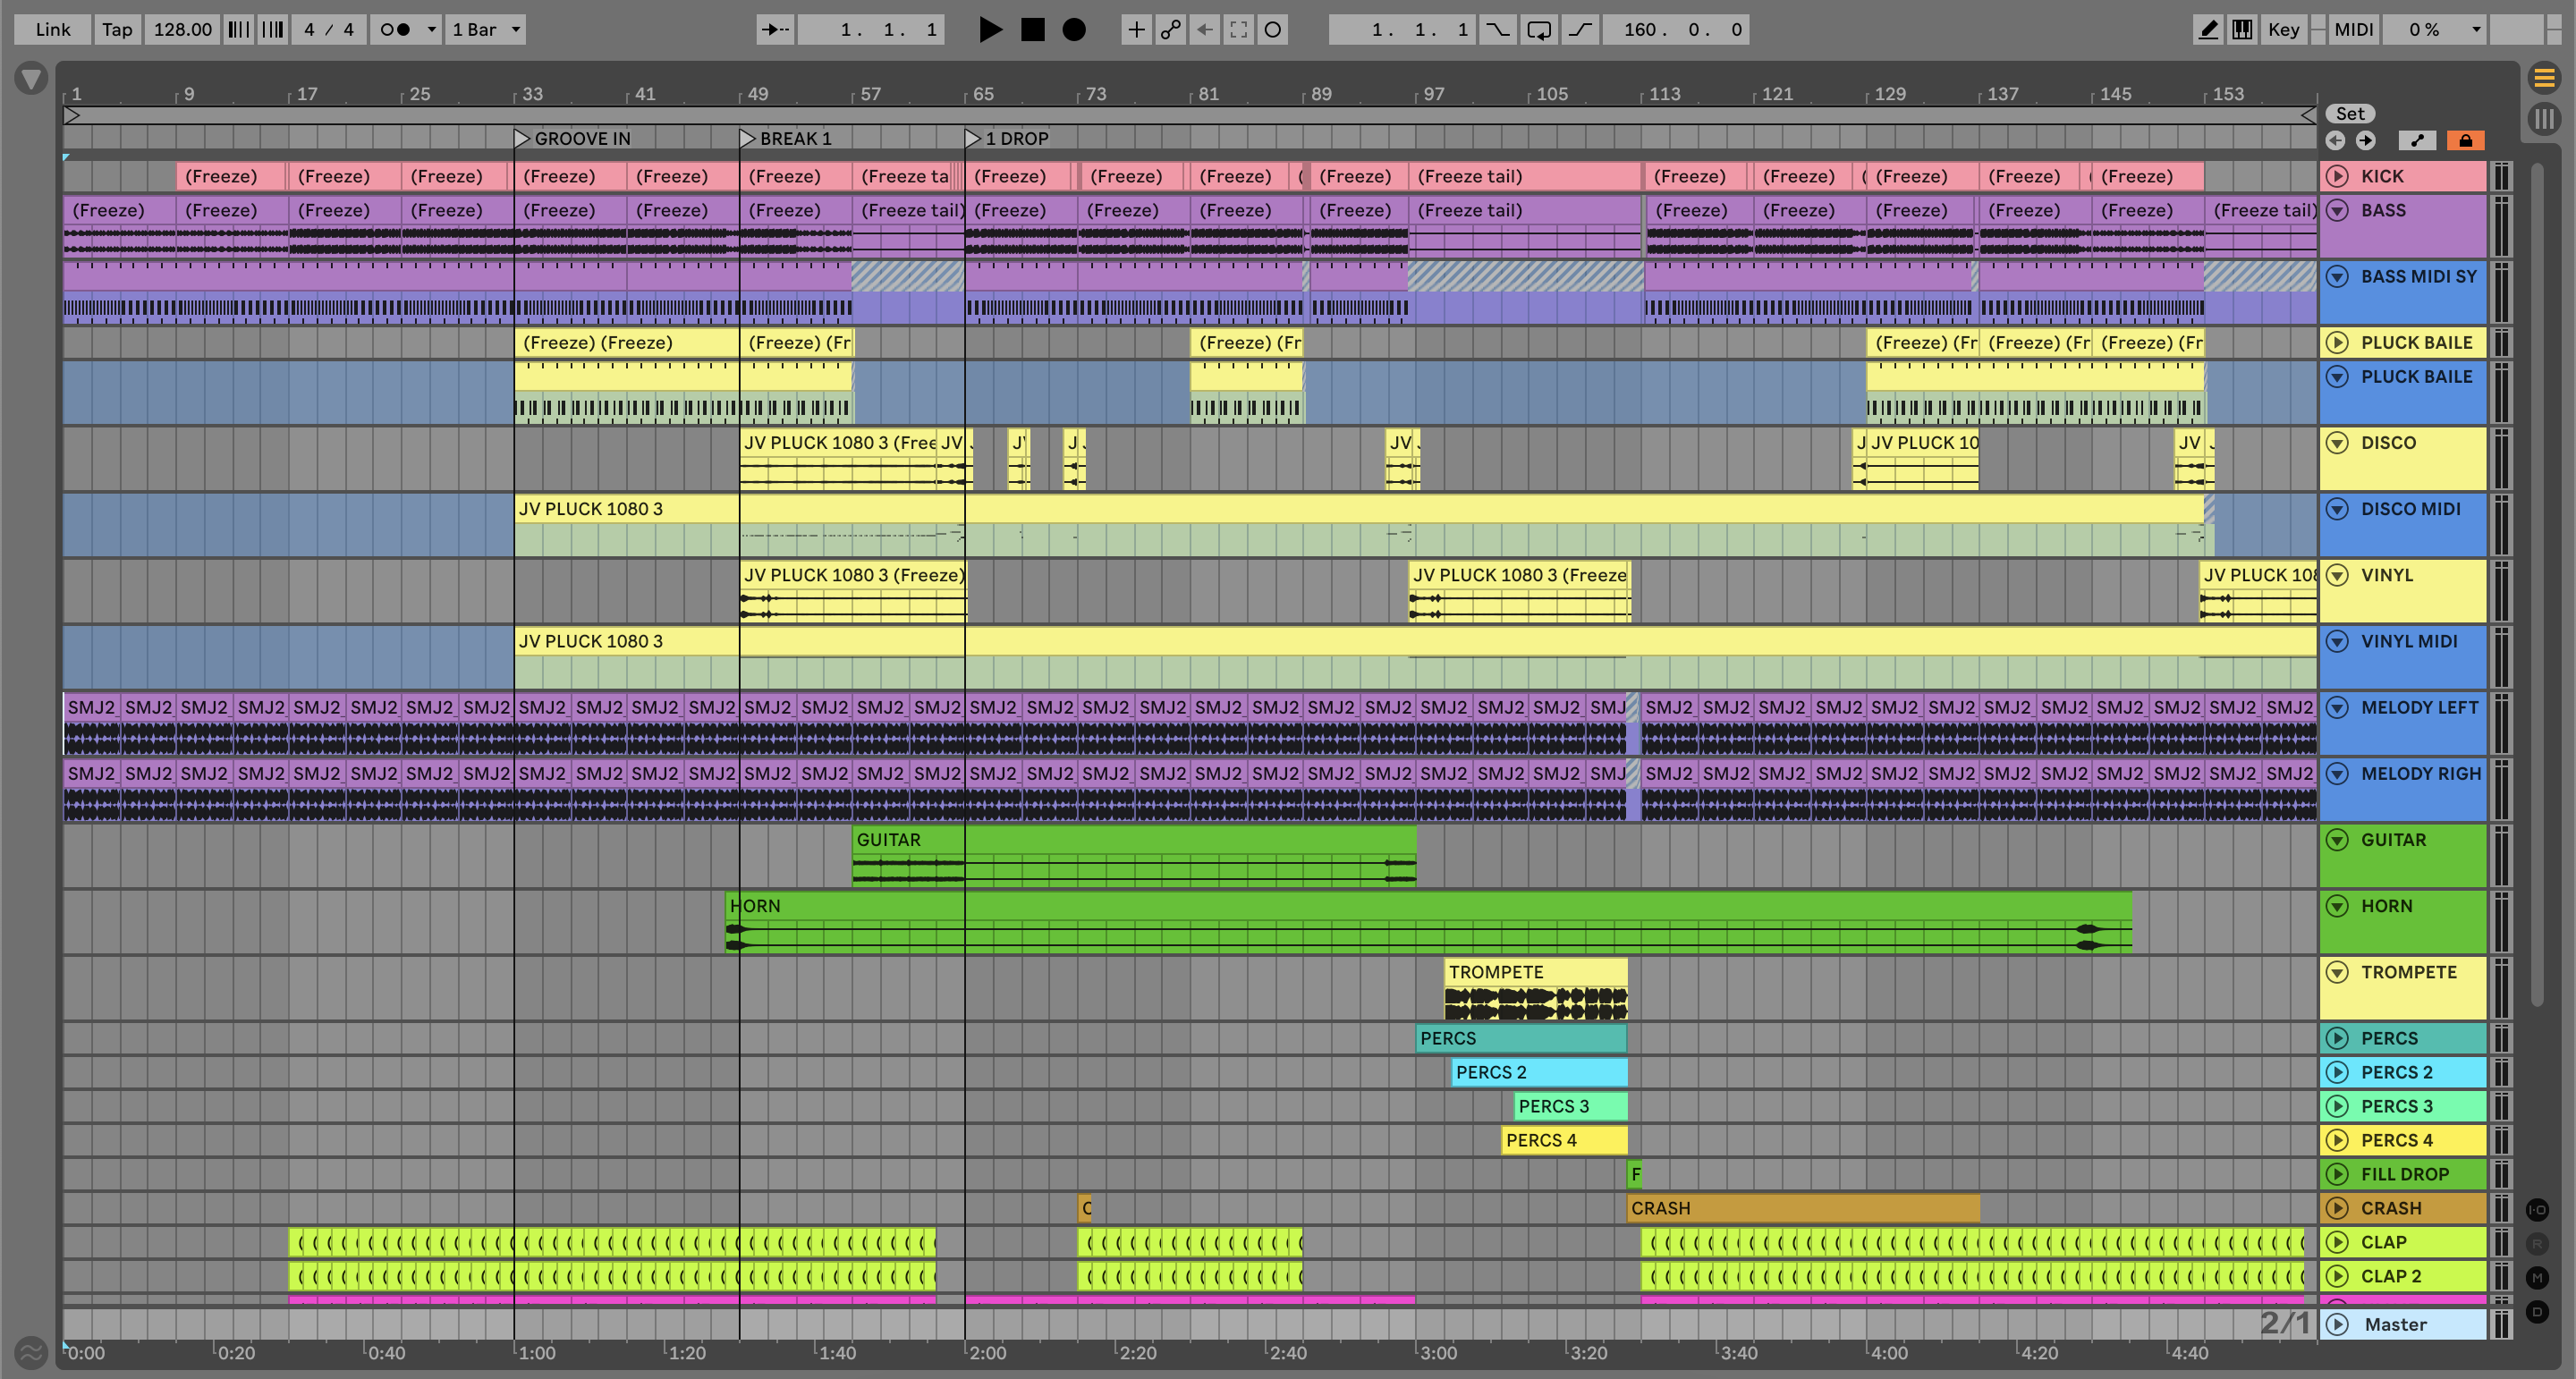
Task: Enable the Automation Arm button
Action: [1170, 29]
